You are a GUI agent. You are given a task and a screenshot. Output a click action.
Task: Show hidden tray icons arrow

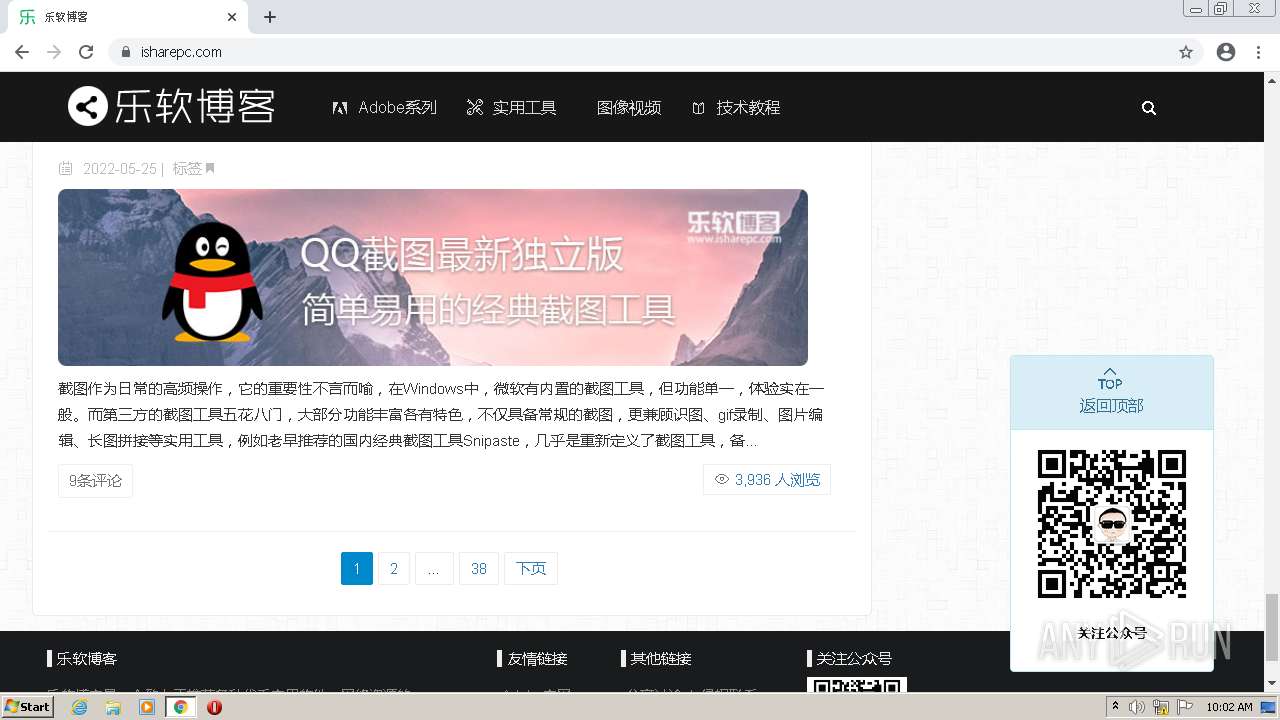point(1116,707)
